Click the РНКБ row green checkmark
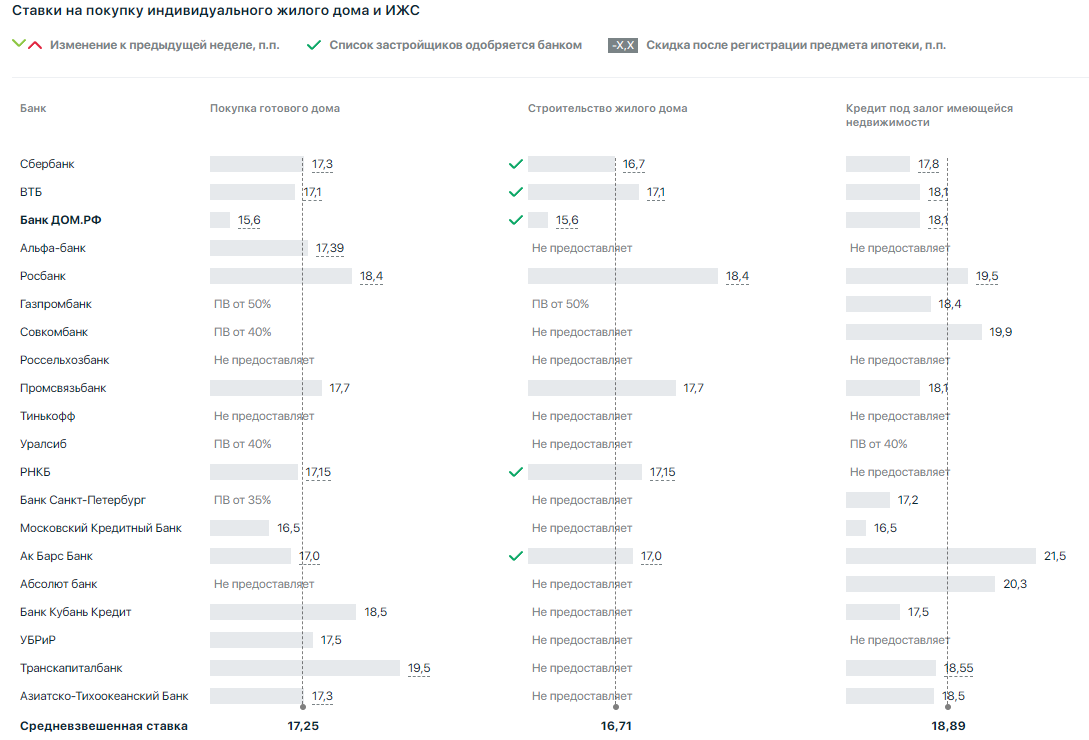 (x=516, y=472)
